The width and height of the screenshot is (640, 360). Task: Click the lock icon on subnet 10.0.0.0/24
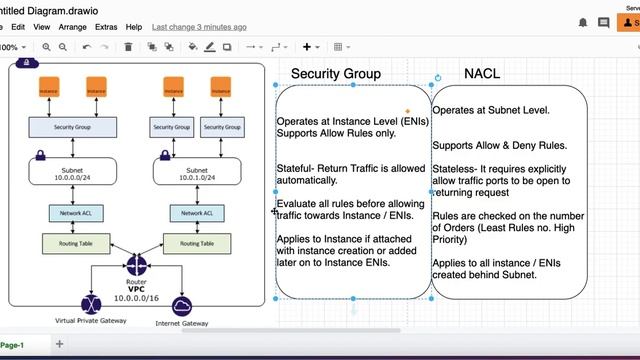40,155
